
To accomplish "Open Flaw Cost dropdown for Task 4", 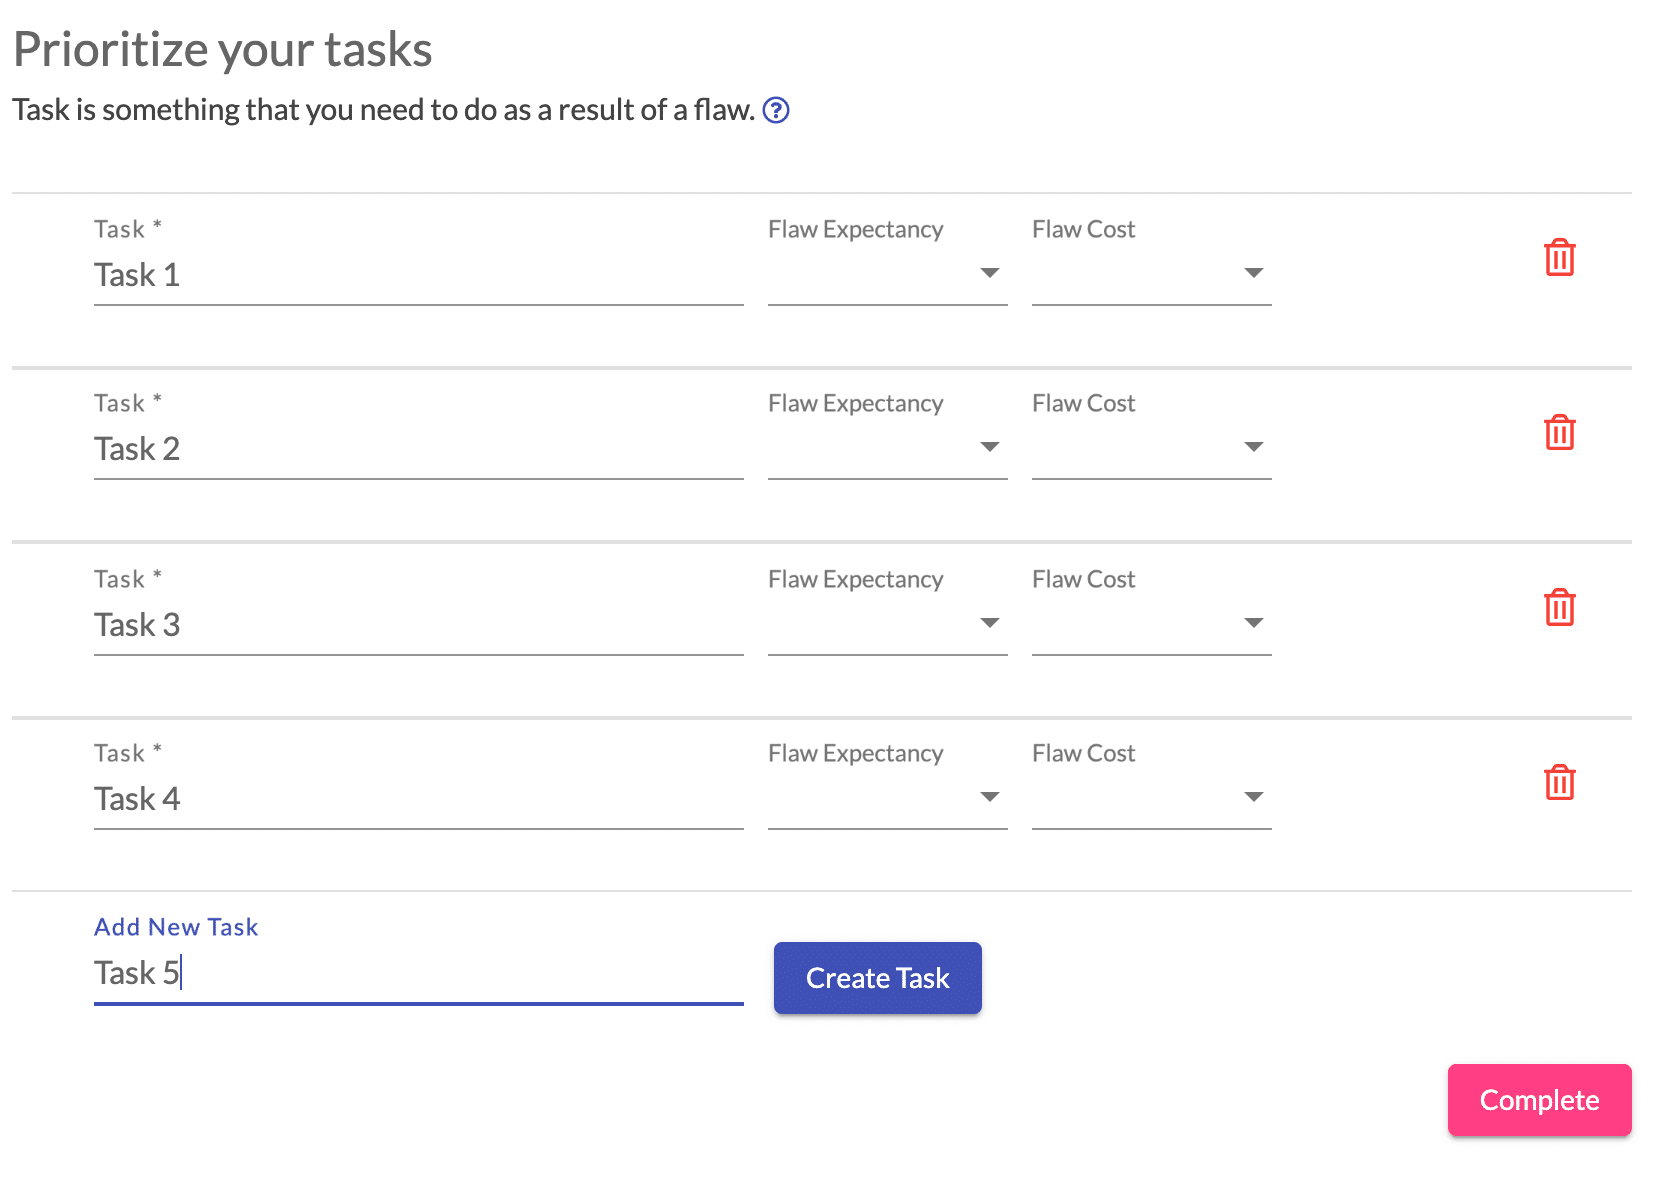I will 1151,798.
